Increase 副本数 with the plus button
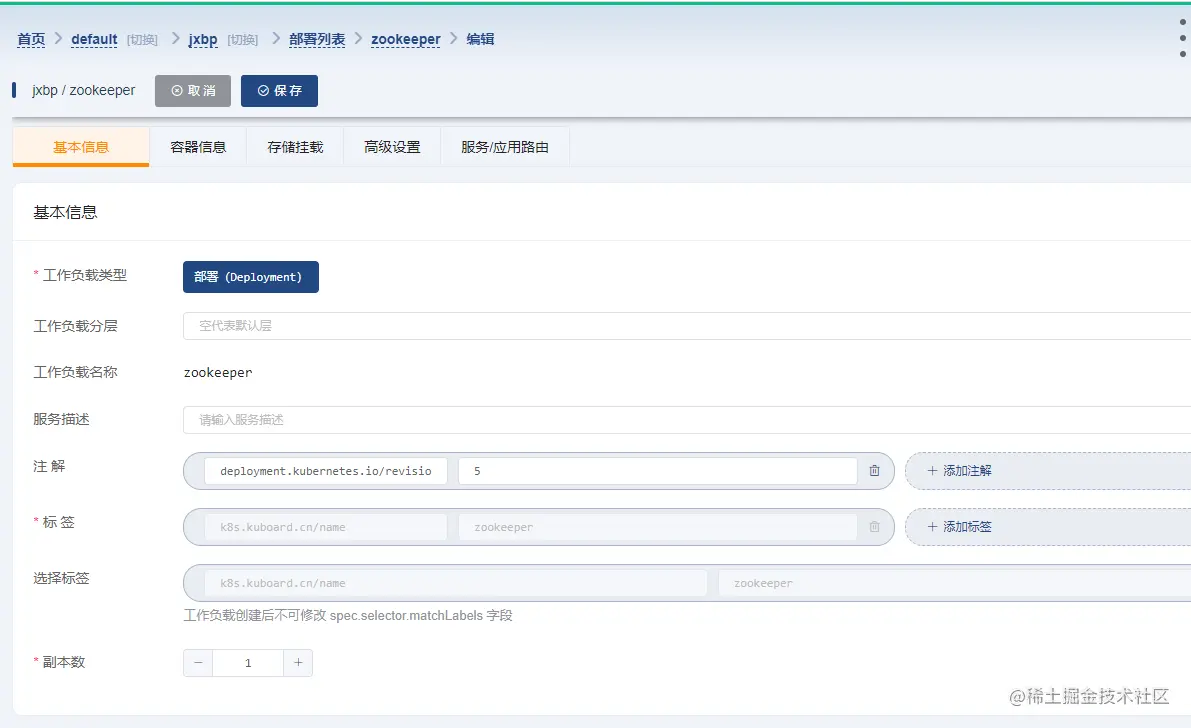Screen dimensions: 1191x728 (299, 663)
